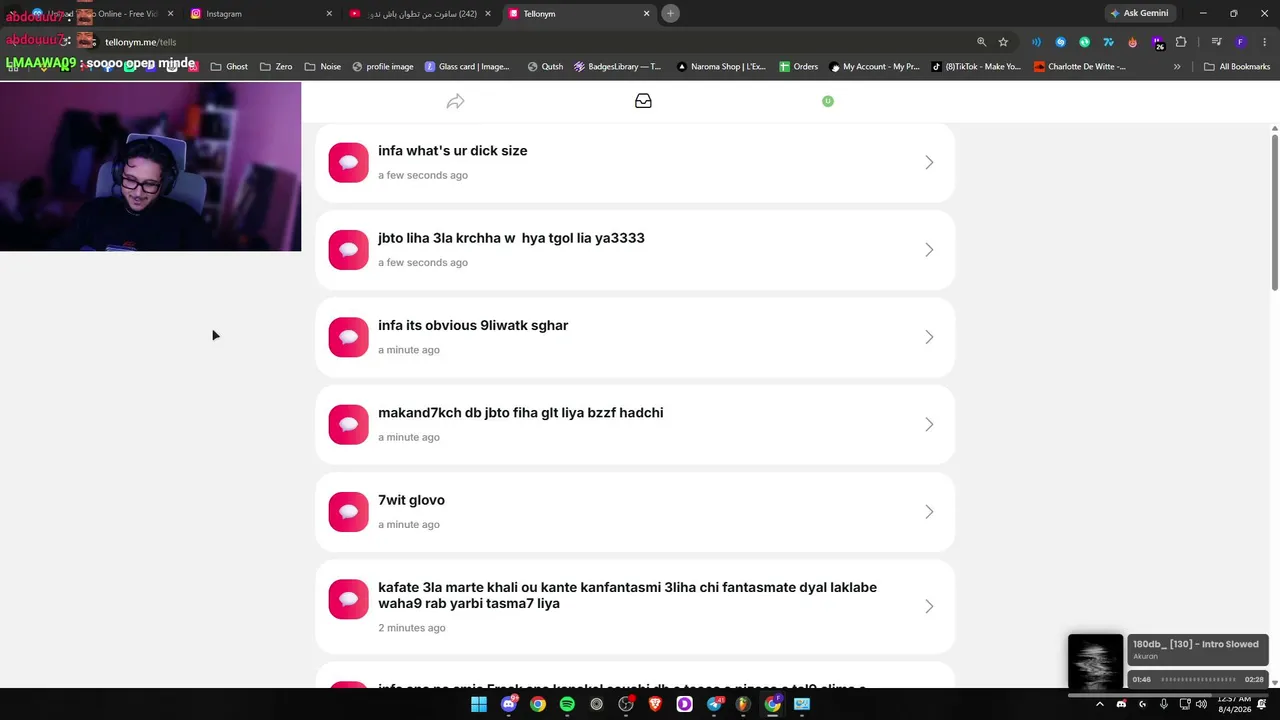Expand the 'makand7kch db' tell chevron
The width and height of the screenshot is (1280, 720).
929,424
